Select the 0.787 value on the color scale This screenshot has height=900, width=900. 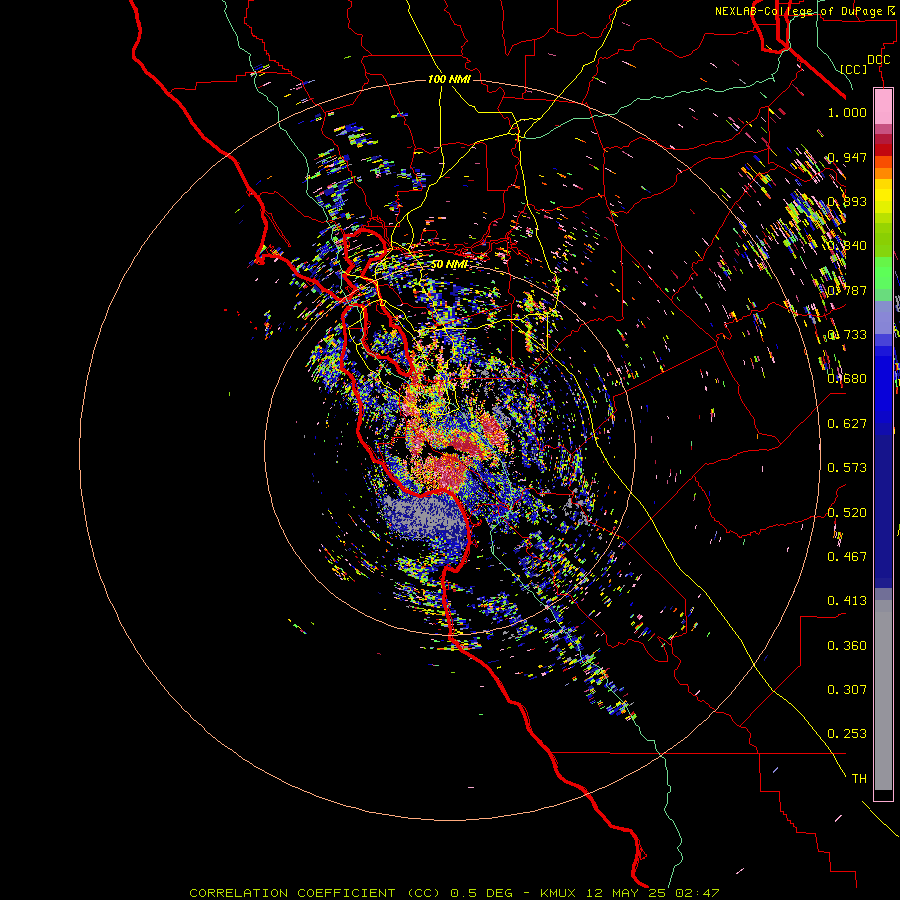click(x=847, y=290)
